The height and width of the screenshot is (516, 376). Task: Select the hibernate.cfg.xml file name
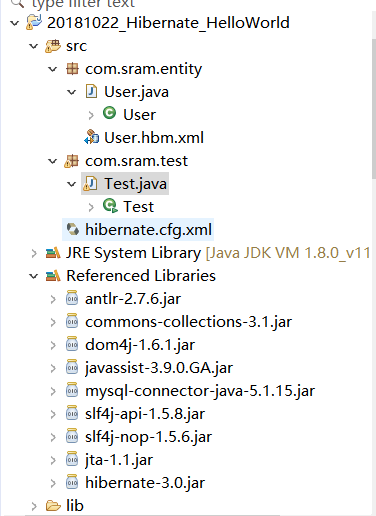148,230
